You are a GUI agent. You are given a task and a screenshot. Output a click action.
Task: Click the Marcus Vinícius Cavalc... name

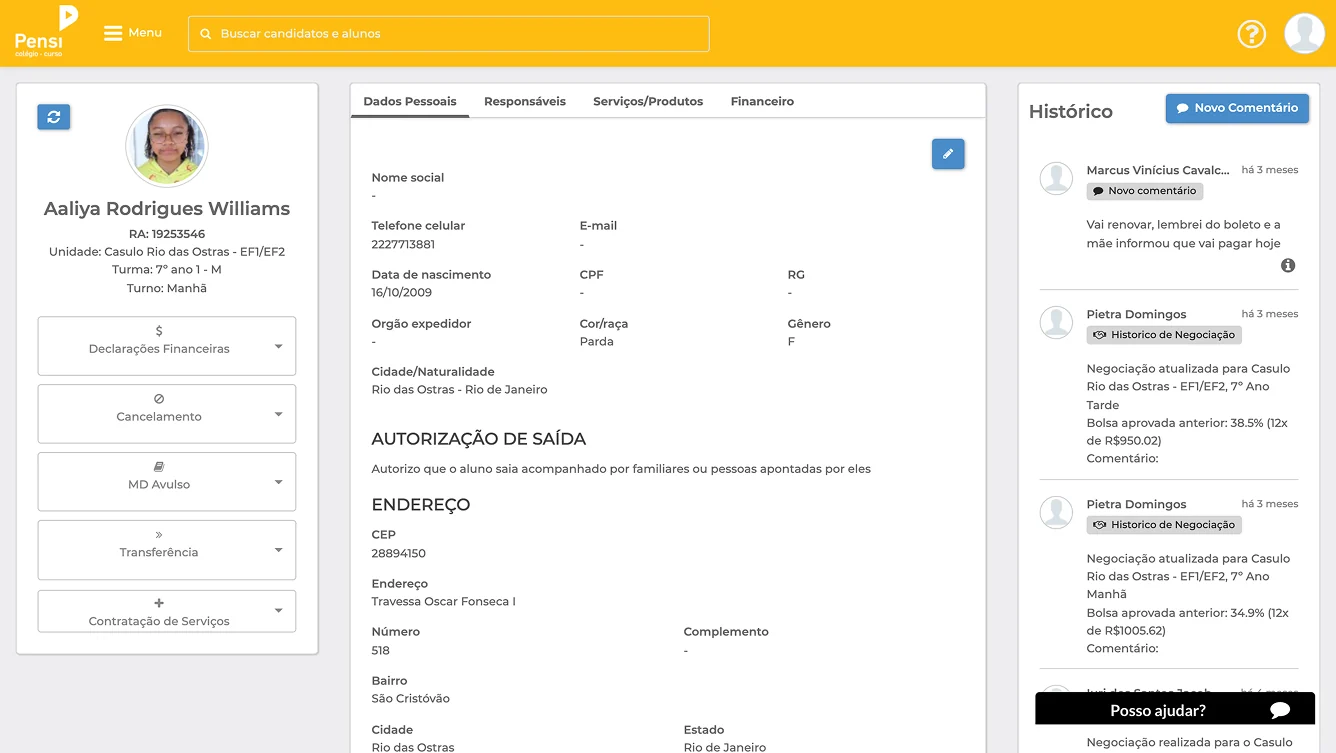click(x=1158, y=170)
